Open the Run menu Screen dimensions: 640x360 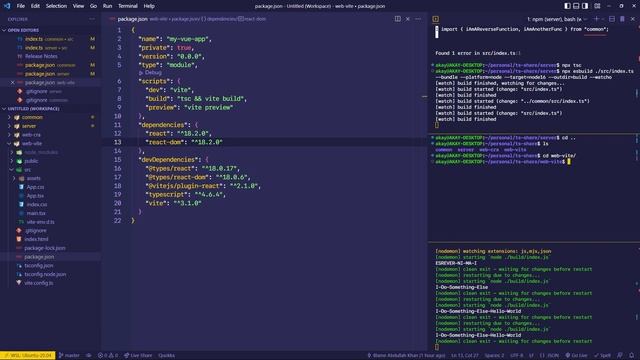[x=107, y=6]
